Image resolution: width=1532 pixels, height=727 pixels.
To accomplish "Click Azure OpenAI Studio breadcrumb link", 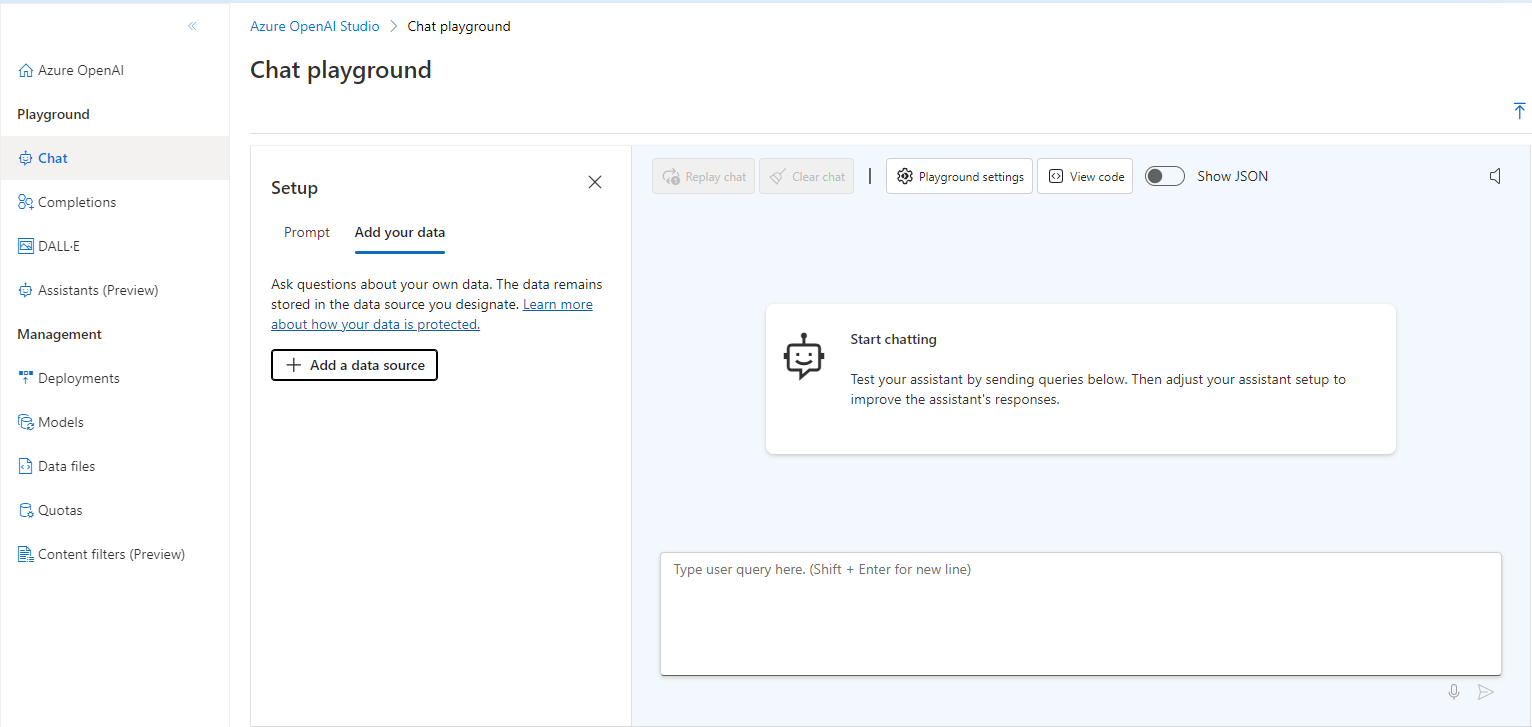I will pos(315,26).
